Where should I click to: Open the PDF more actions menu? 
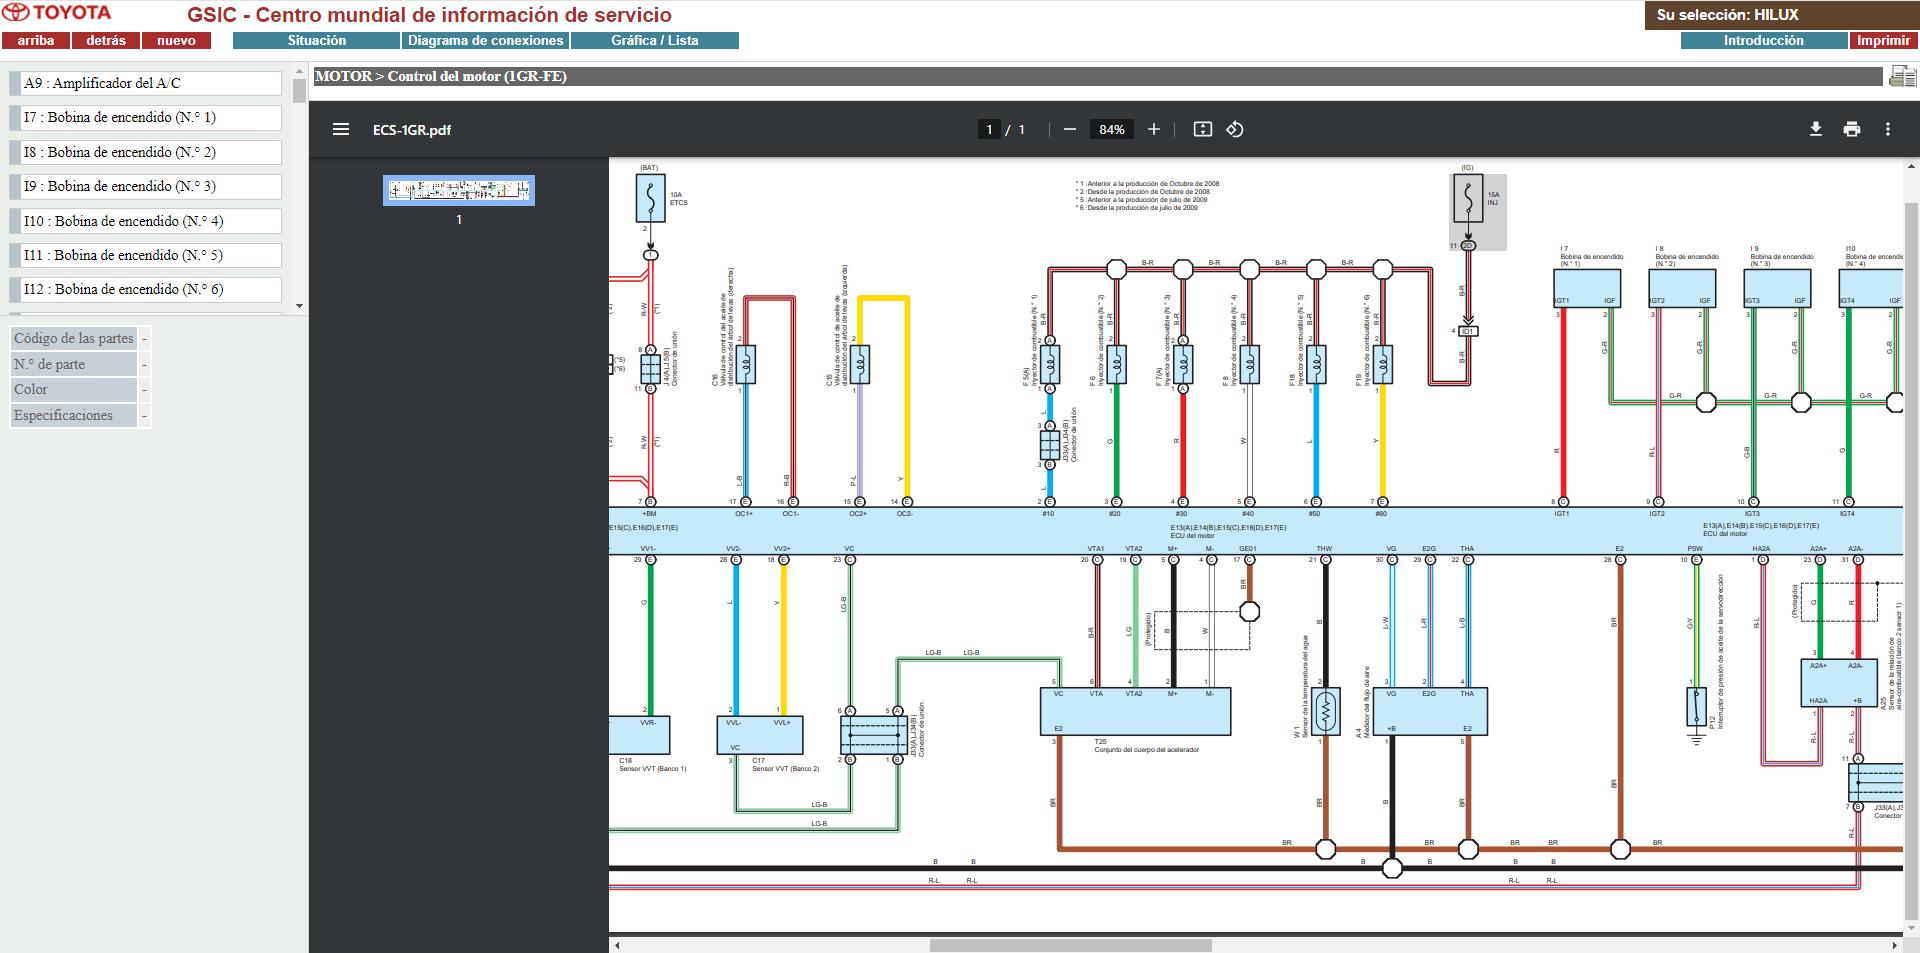(x=1888, y=129)
